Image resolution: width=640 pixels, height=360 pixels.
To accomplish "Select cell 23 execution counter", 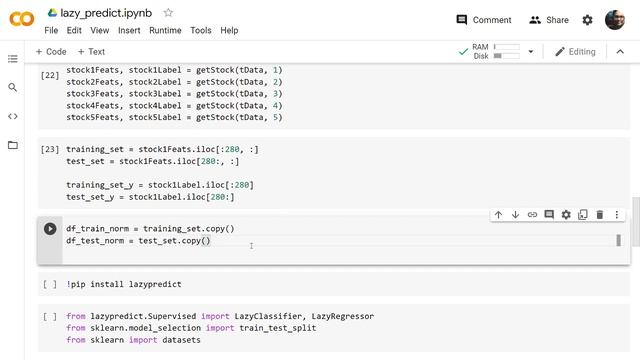I will (50, 149).
